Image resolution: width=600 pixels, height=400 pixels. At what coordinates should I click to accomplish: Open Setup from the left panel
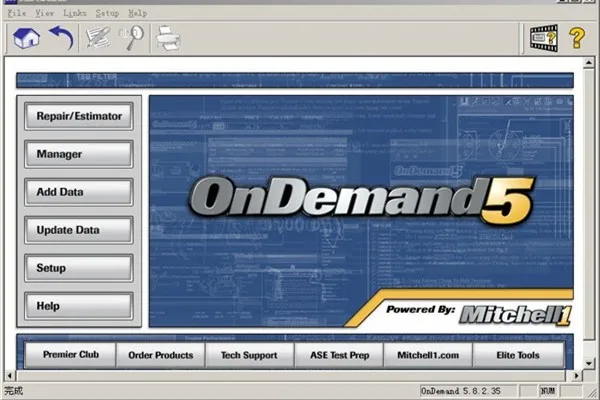tap(79, 268)
